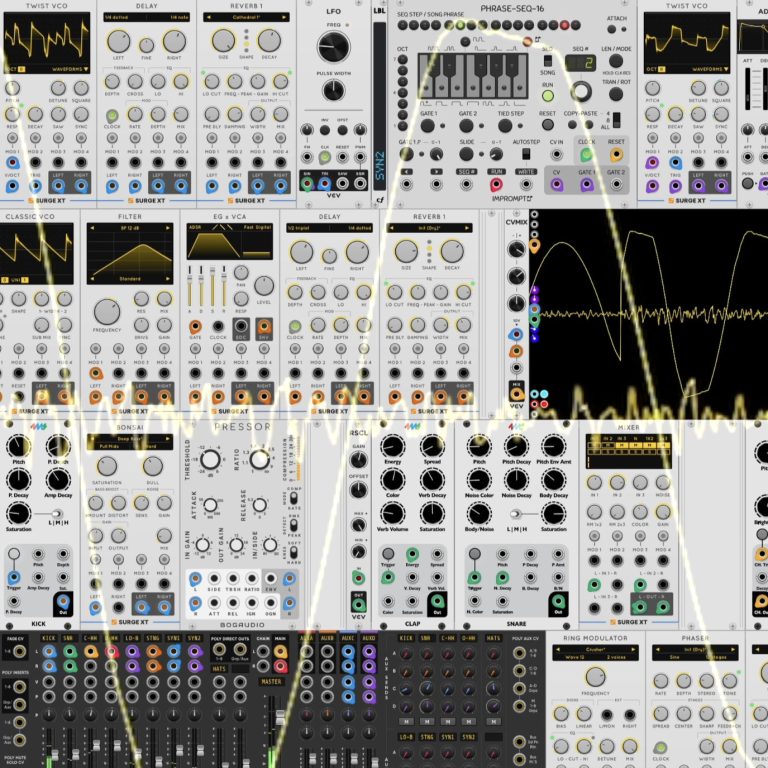Click the MASTER fader on mixer
This screenshot has width=768, height=768.
280,718
